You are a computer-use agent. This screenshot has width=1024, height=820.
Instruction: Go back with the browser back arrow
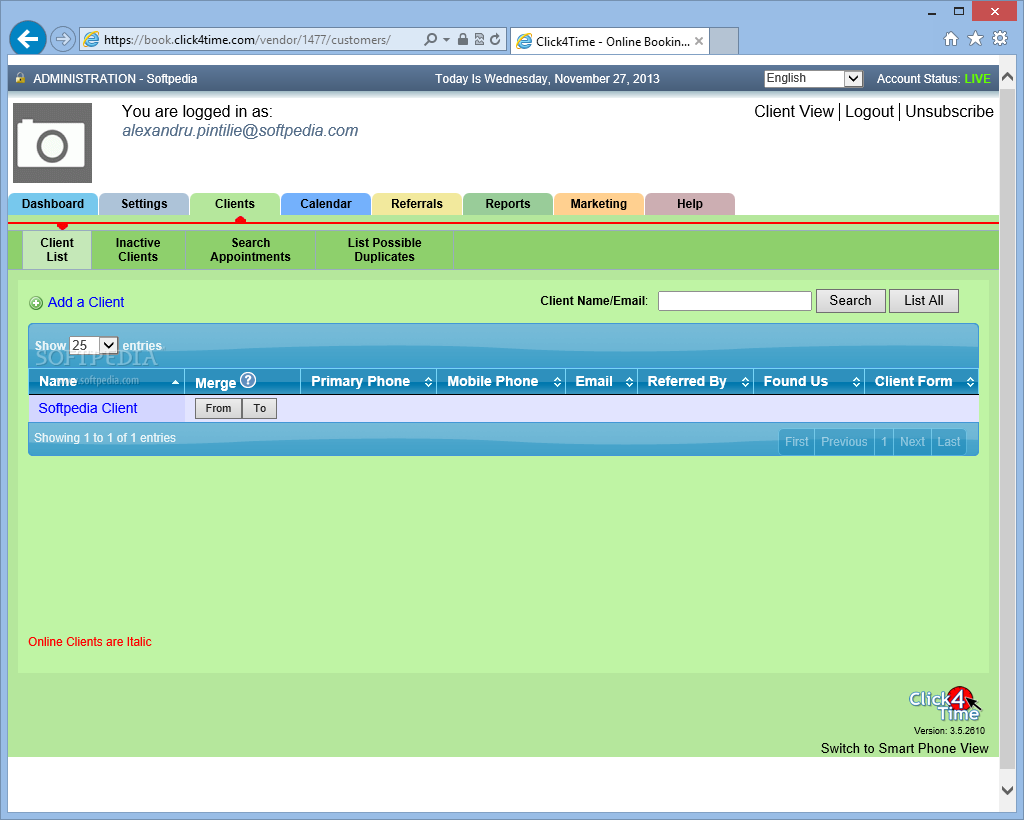tap(27, 39)
